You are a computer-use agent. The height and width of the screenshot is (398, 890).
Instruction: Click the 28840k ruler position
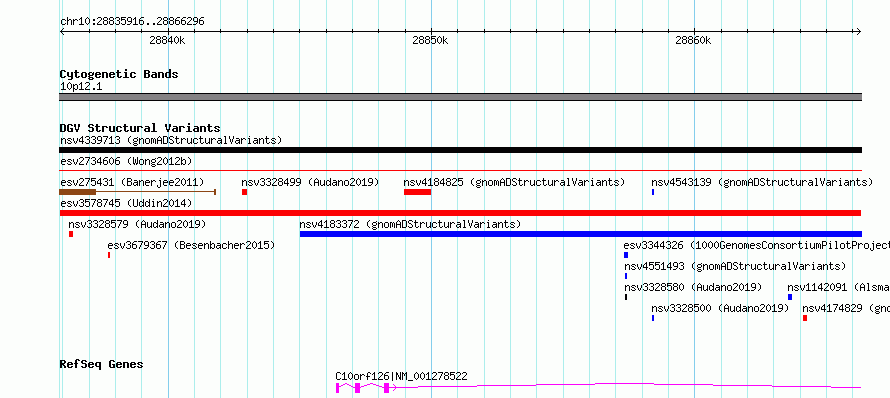[x=167, y=40]
